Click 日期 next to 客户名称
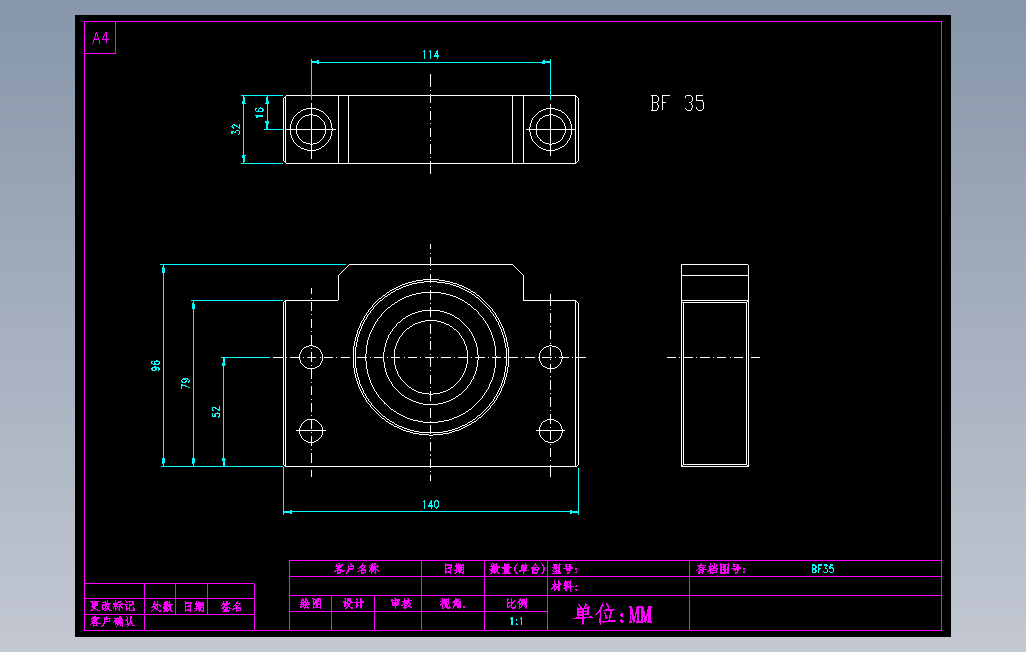This screenshot has height=652, width=1026. tap(453, 569)
